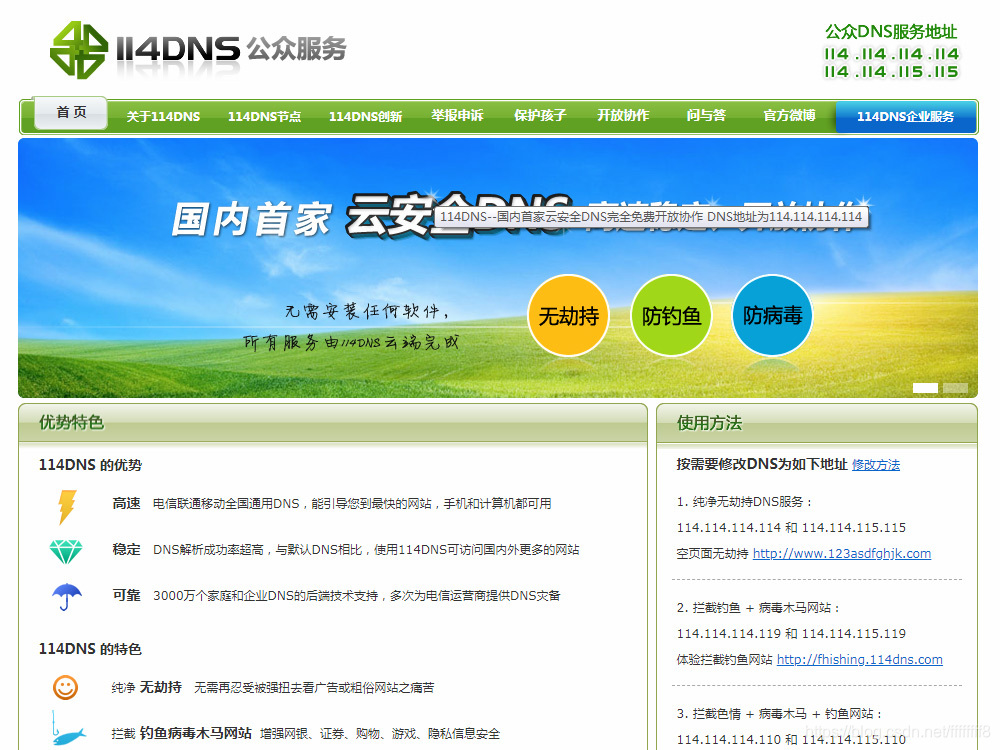The width and height of the screenshot is (1000, 750).
Task: Click the 114DNS 的优势 heading
Action: pos(90,465)
